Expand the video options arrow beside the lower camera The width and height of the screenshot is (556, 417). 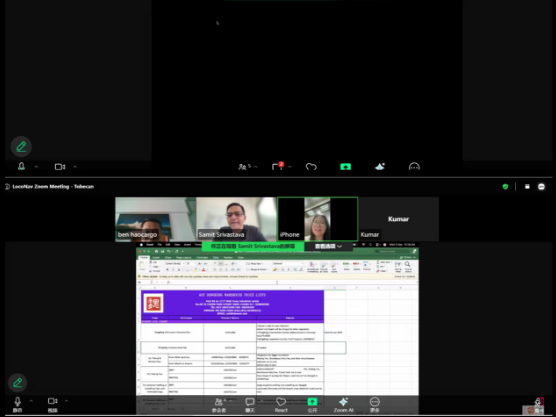(66, 401)
